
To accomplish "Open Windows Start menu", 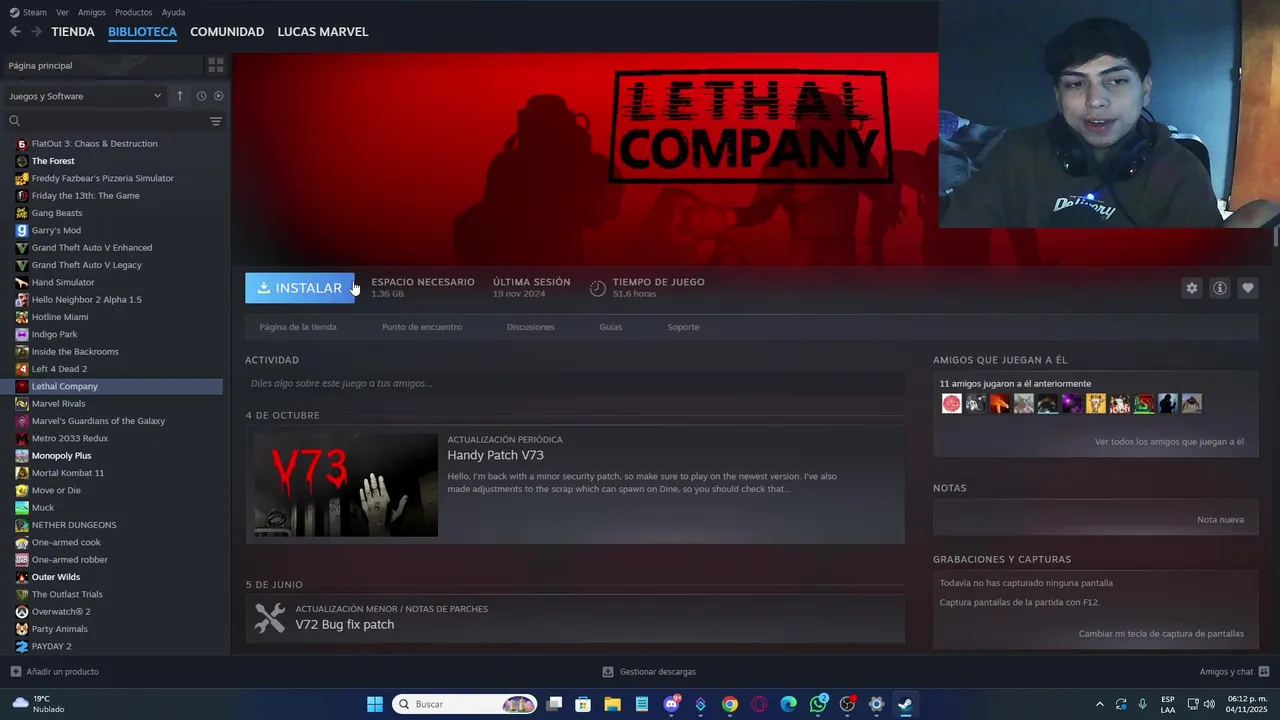I will [374, 704].
